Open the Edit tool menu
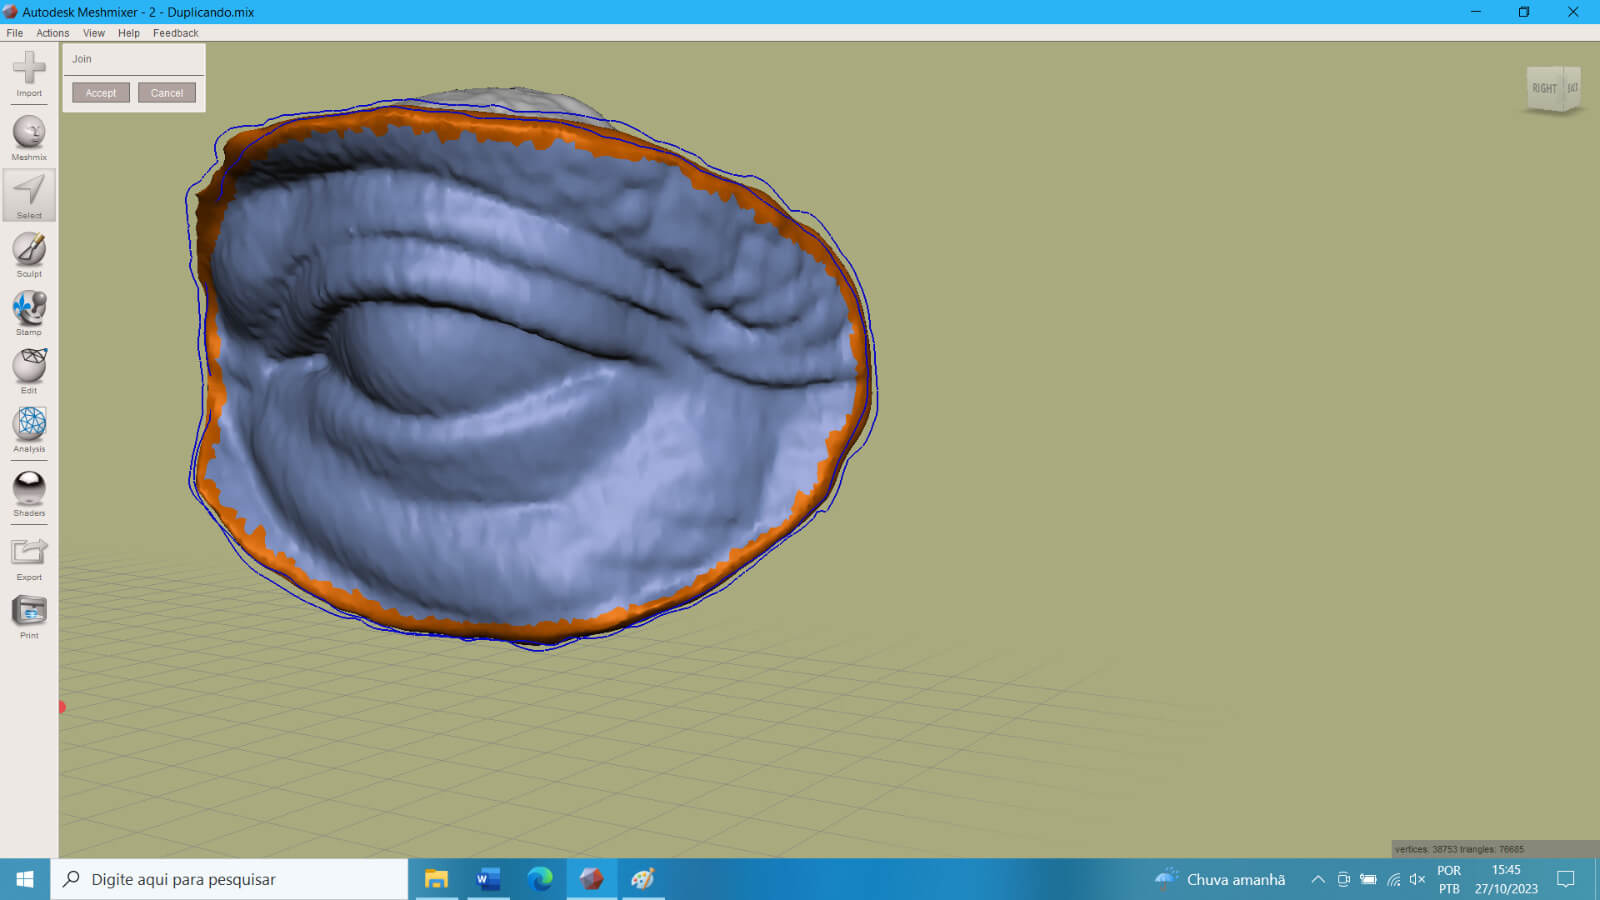This screenshot has width=1600, height=900. (x=29, y=371)
